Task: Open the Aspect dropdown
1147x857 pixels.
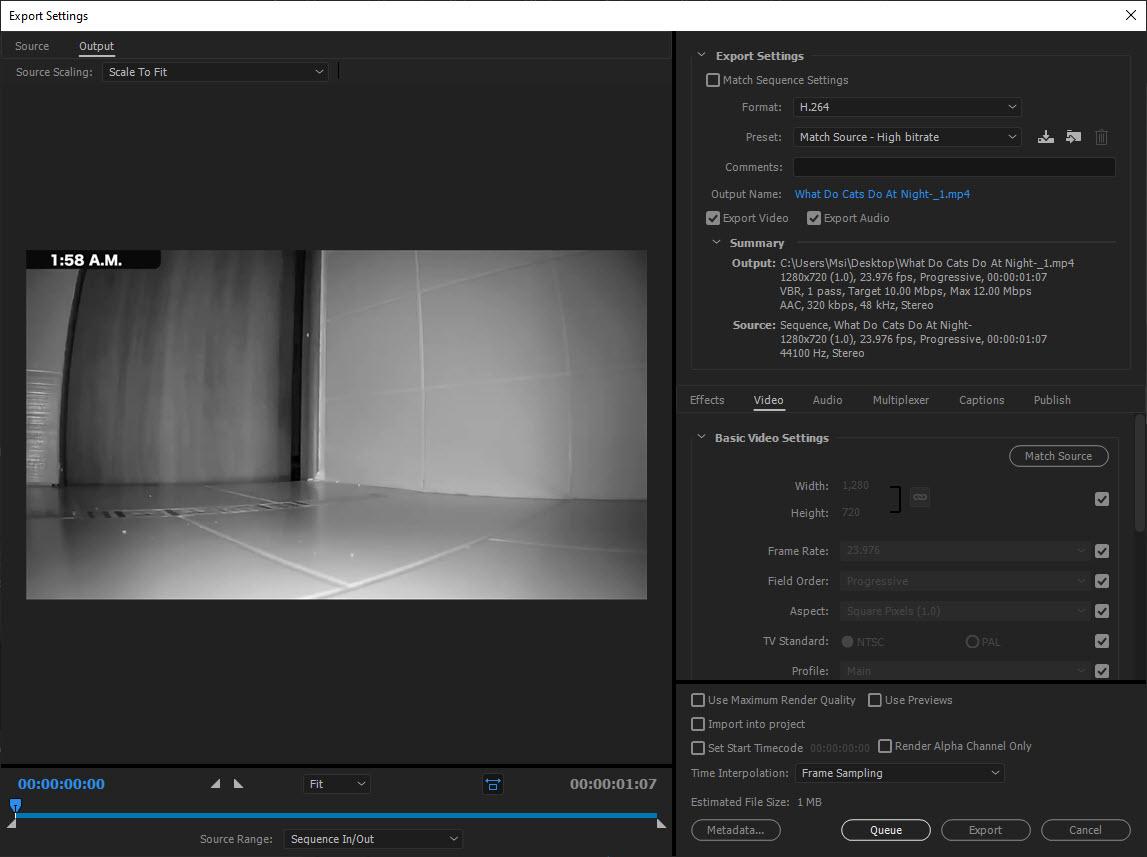Action: tap(965, 611)
